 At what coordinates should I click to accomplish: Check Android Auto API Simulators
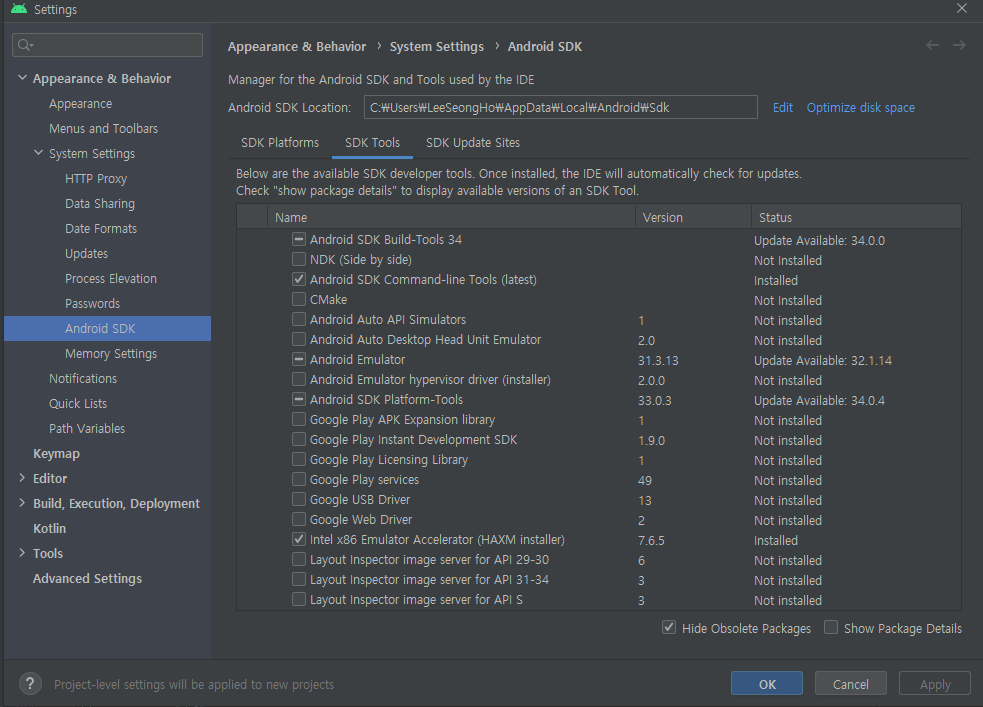point(299,320)
